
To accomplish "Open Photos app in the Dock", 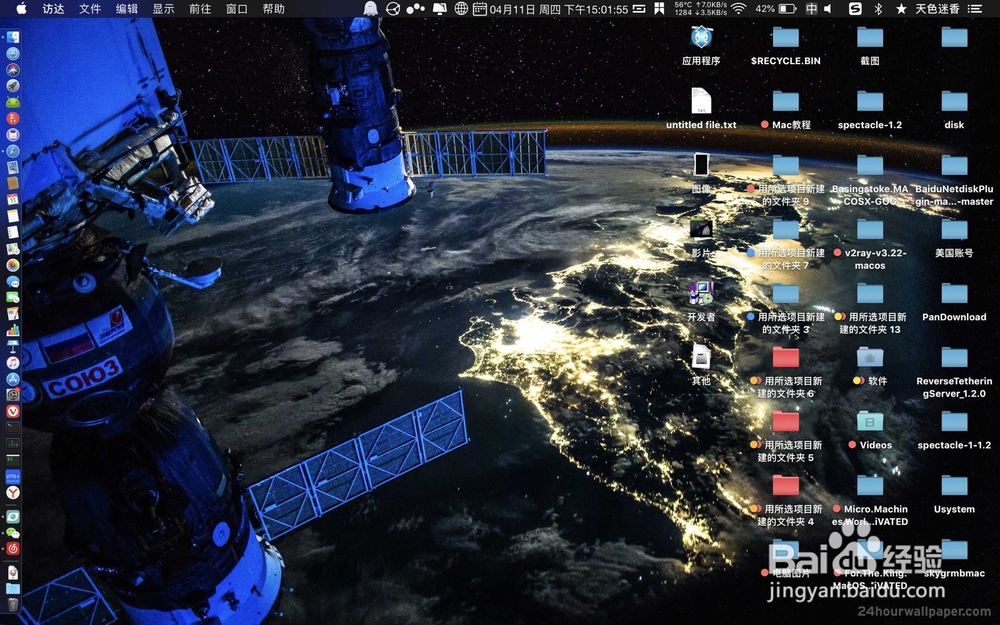I will [13, 265].
